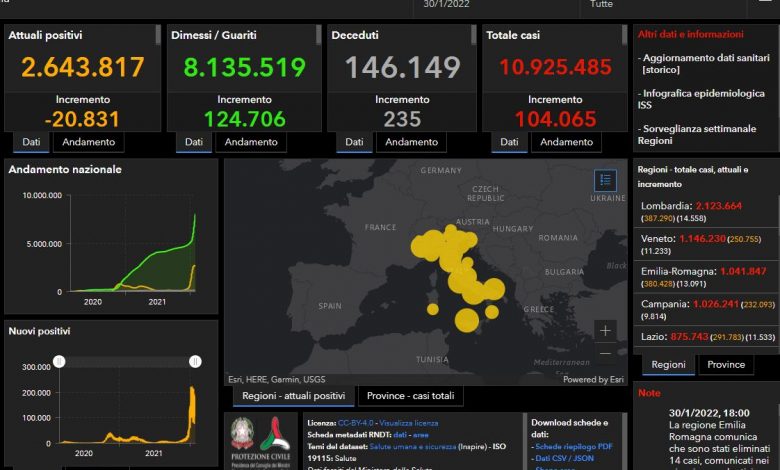This screenshot has width=780, height=470.
Task: Click the Italian Republic emblem
Action: (x=242, y=435)
